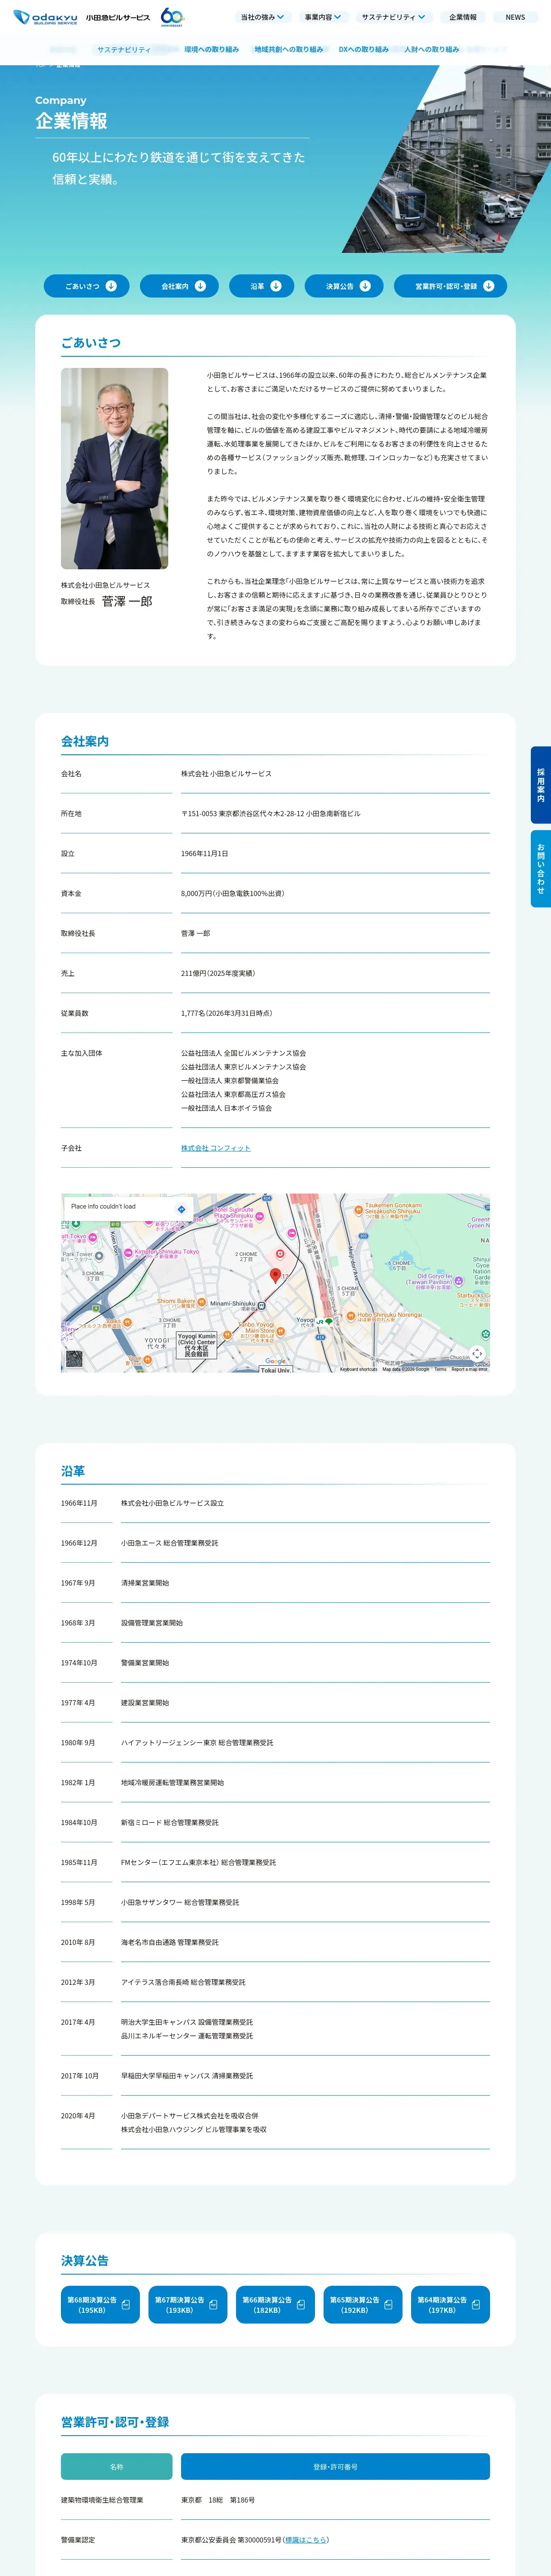Select 環境への取り組み submenu item
Viewport: 551px width, 2576px height.
tap(211, 49)
